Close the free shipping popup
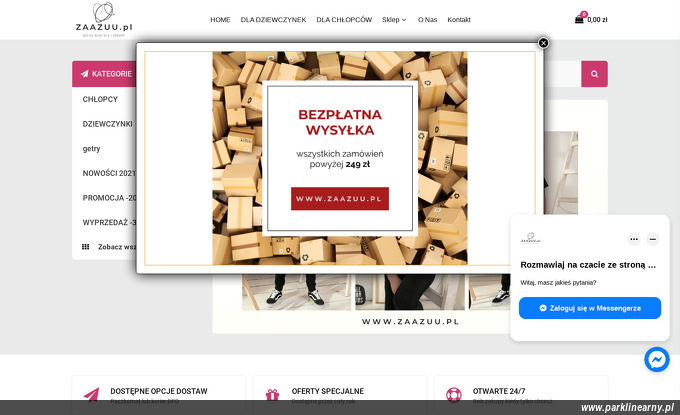The height and width of the screenshot is (415, 680). 543,43
